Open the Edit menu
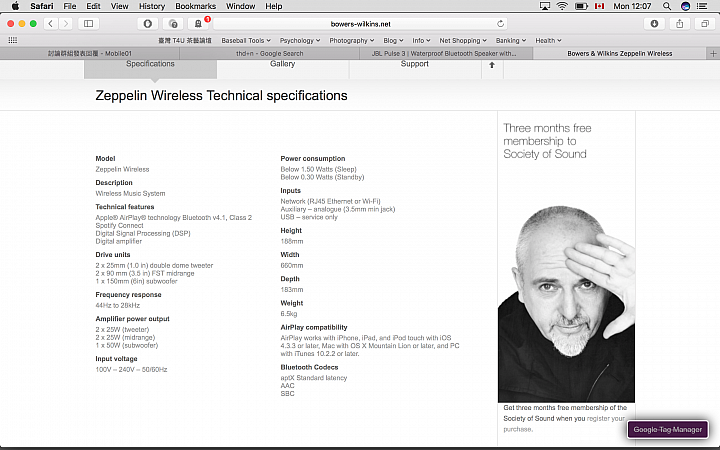Viewport: 720px width, 450px height. coord(93,6)
